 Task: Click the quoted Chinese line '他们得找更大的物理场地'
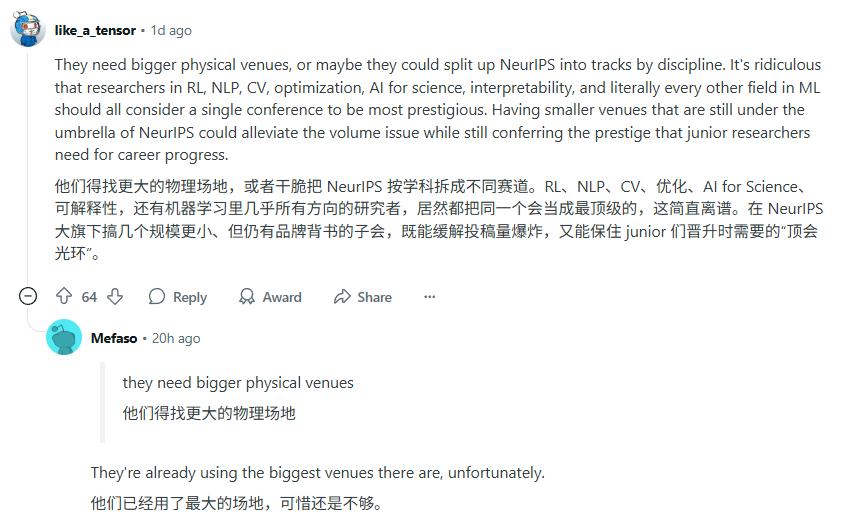(209, 414)
